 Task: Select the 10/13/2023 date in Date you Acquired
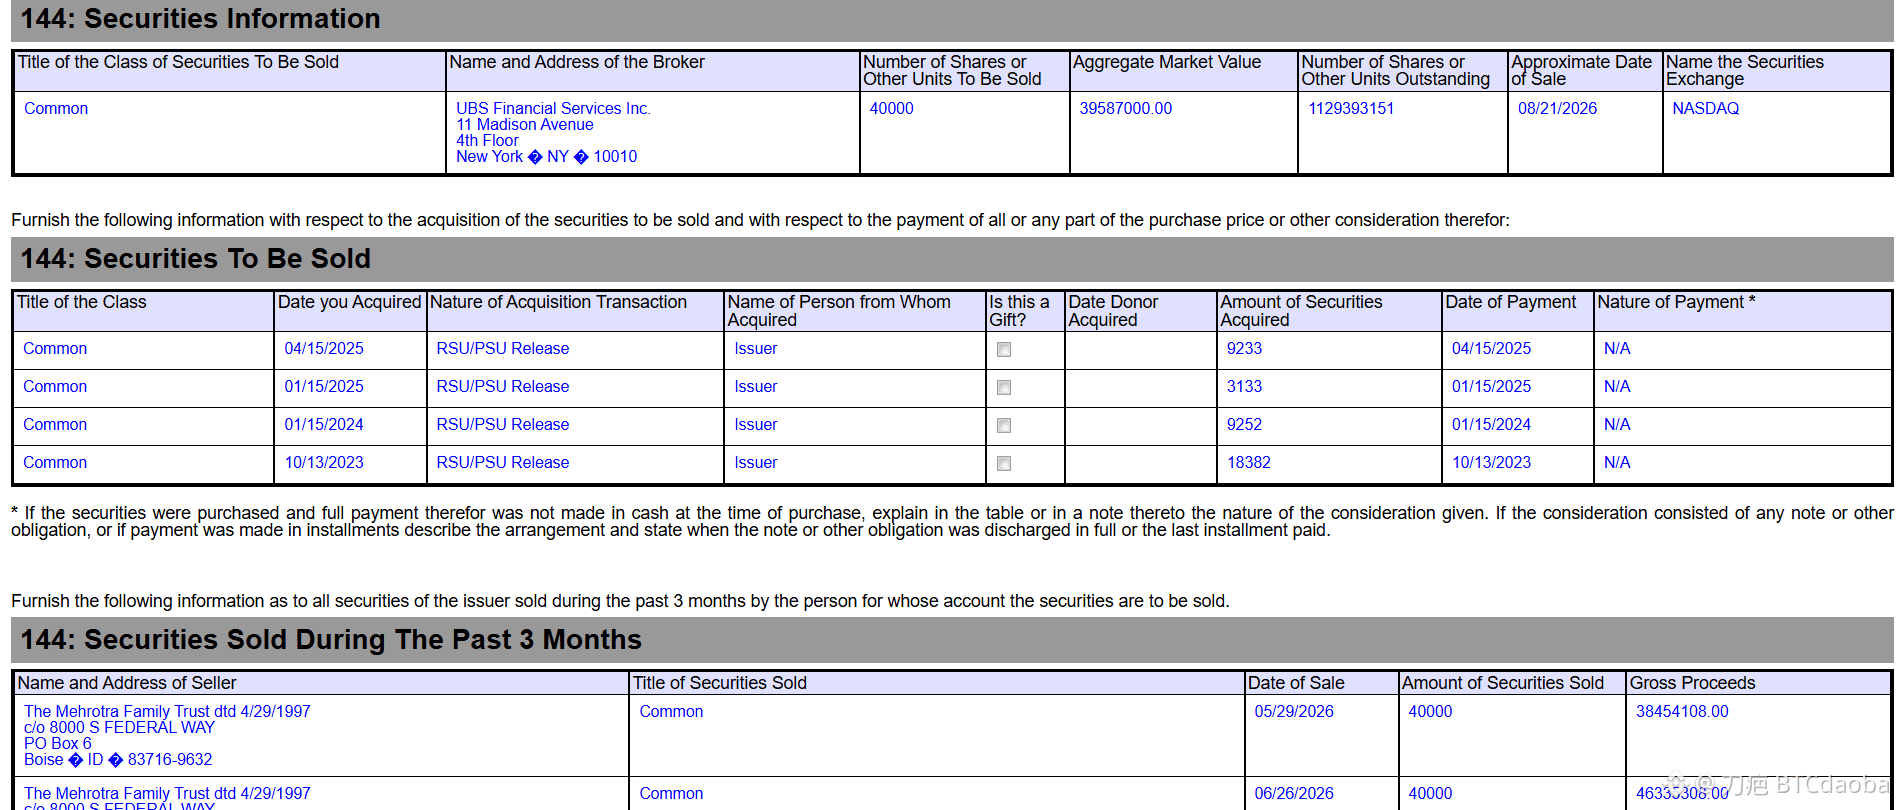click(324, 462)
